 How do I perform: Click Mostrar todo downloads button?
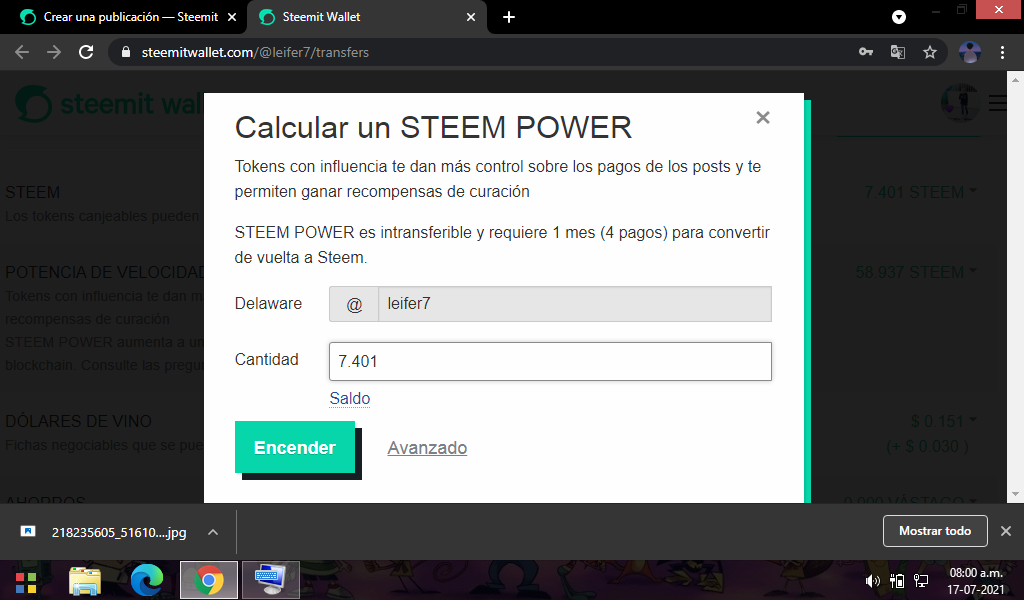(x=935, y=531)
